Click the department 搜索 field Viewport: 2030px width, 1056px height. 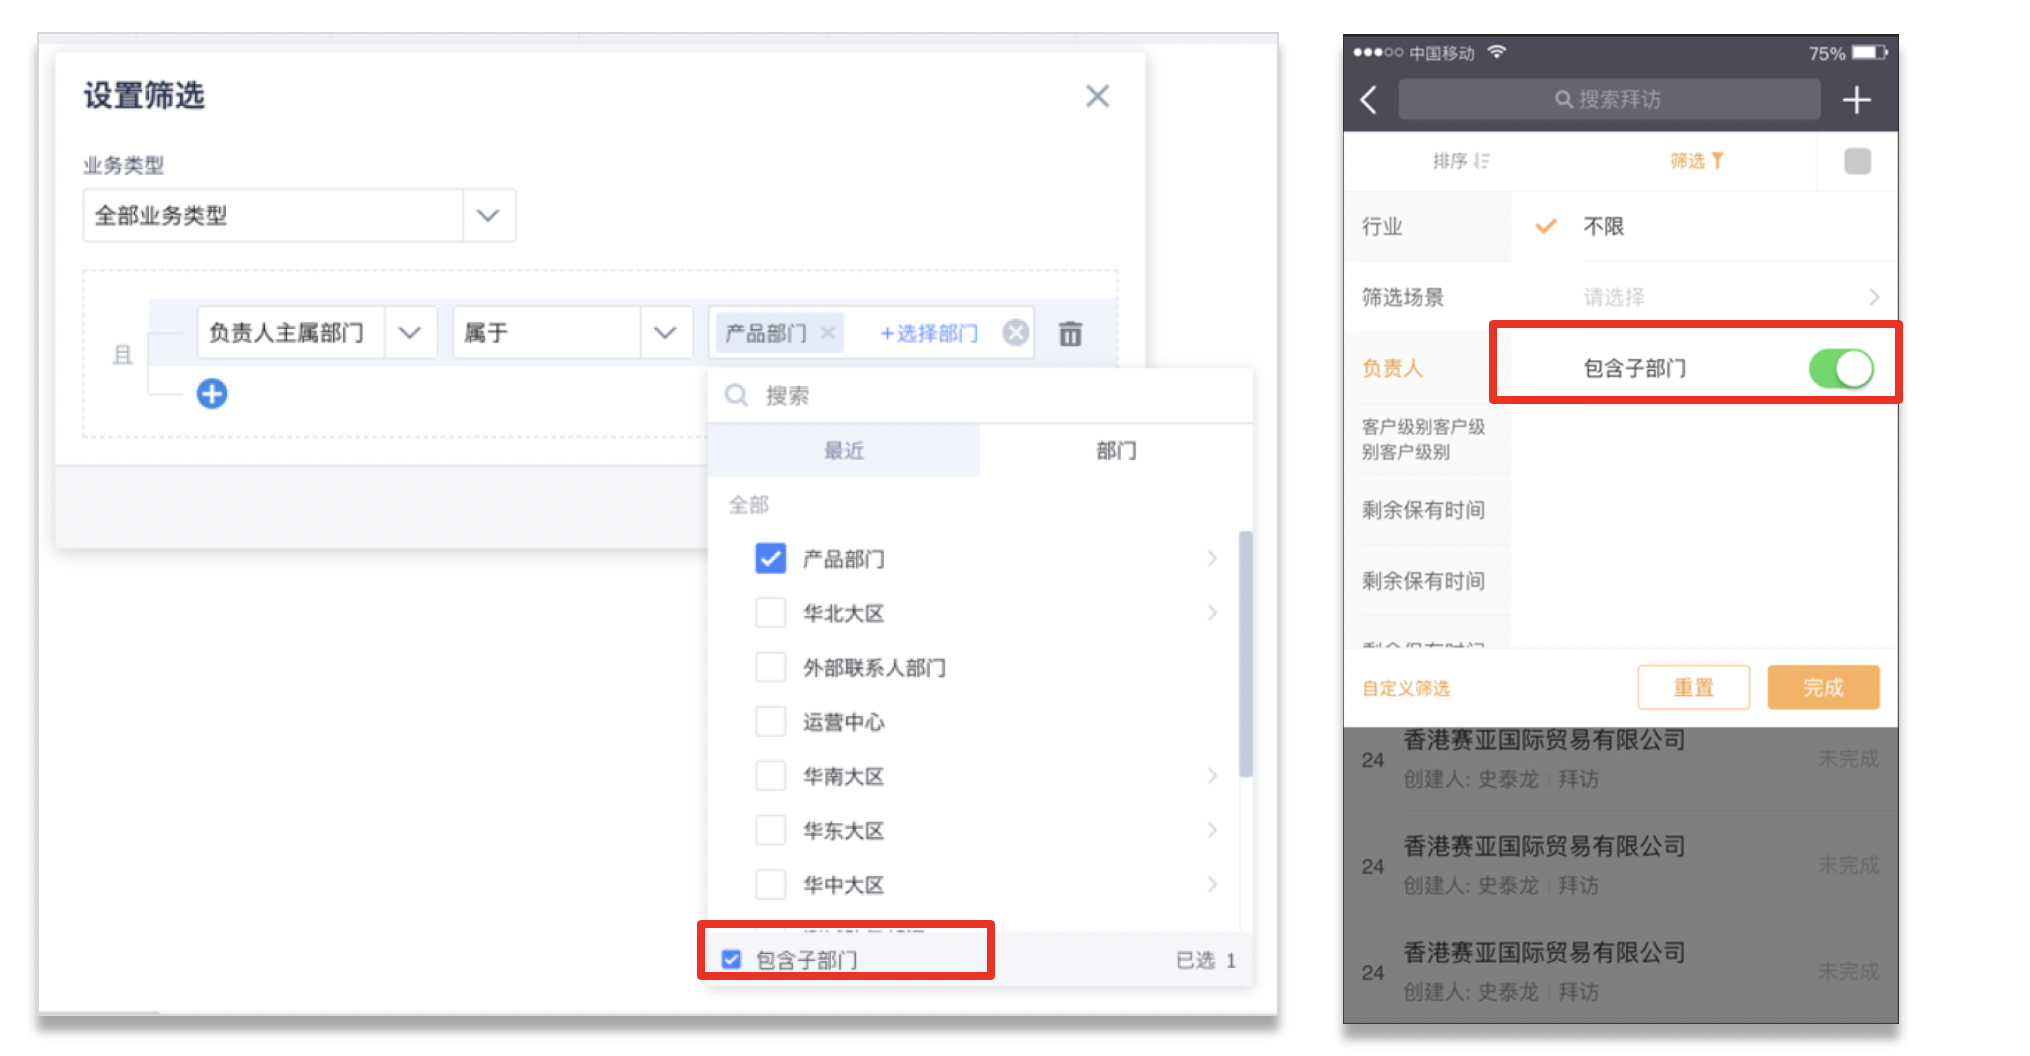(980, 396)
